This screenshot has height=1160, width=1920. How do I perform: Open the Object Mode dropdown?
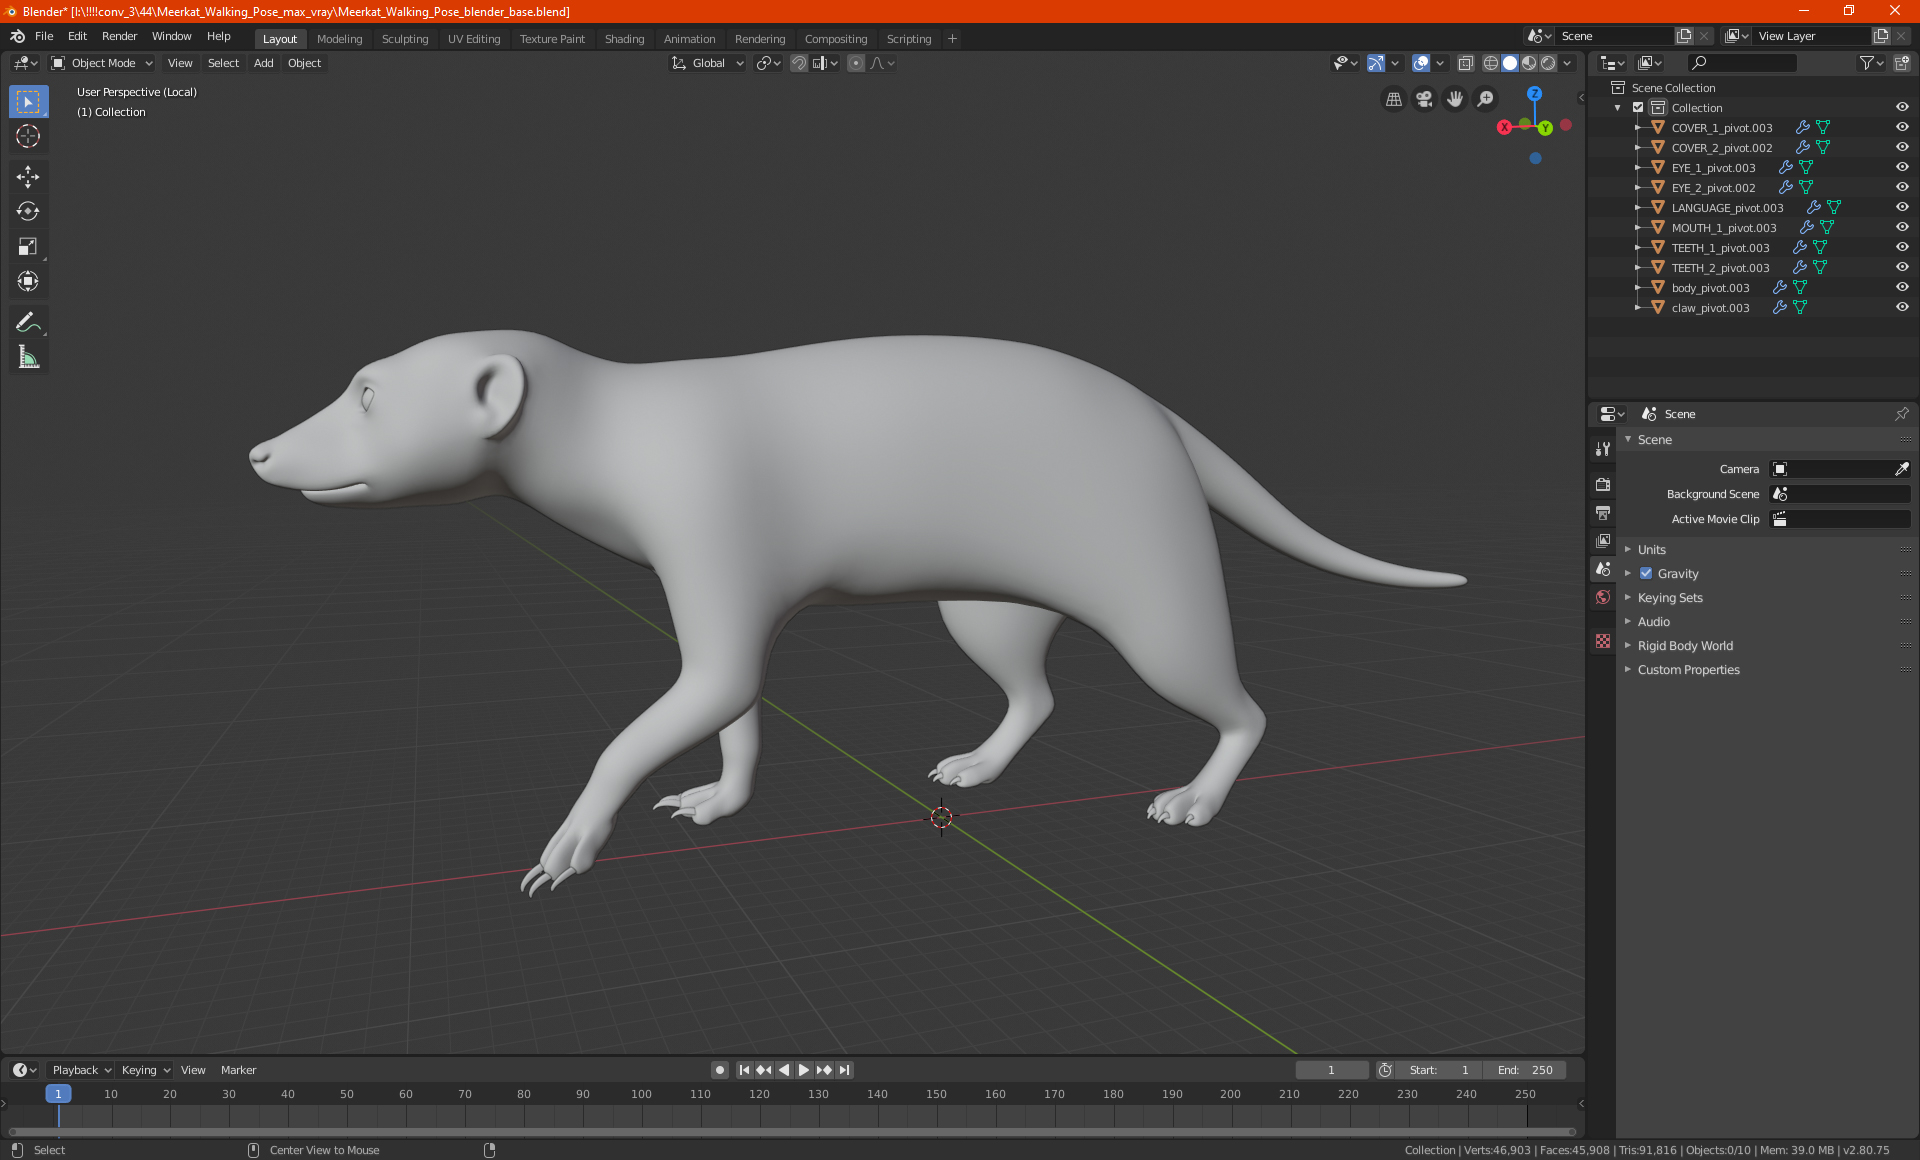102,63
